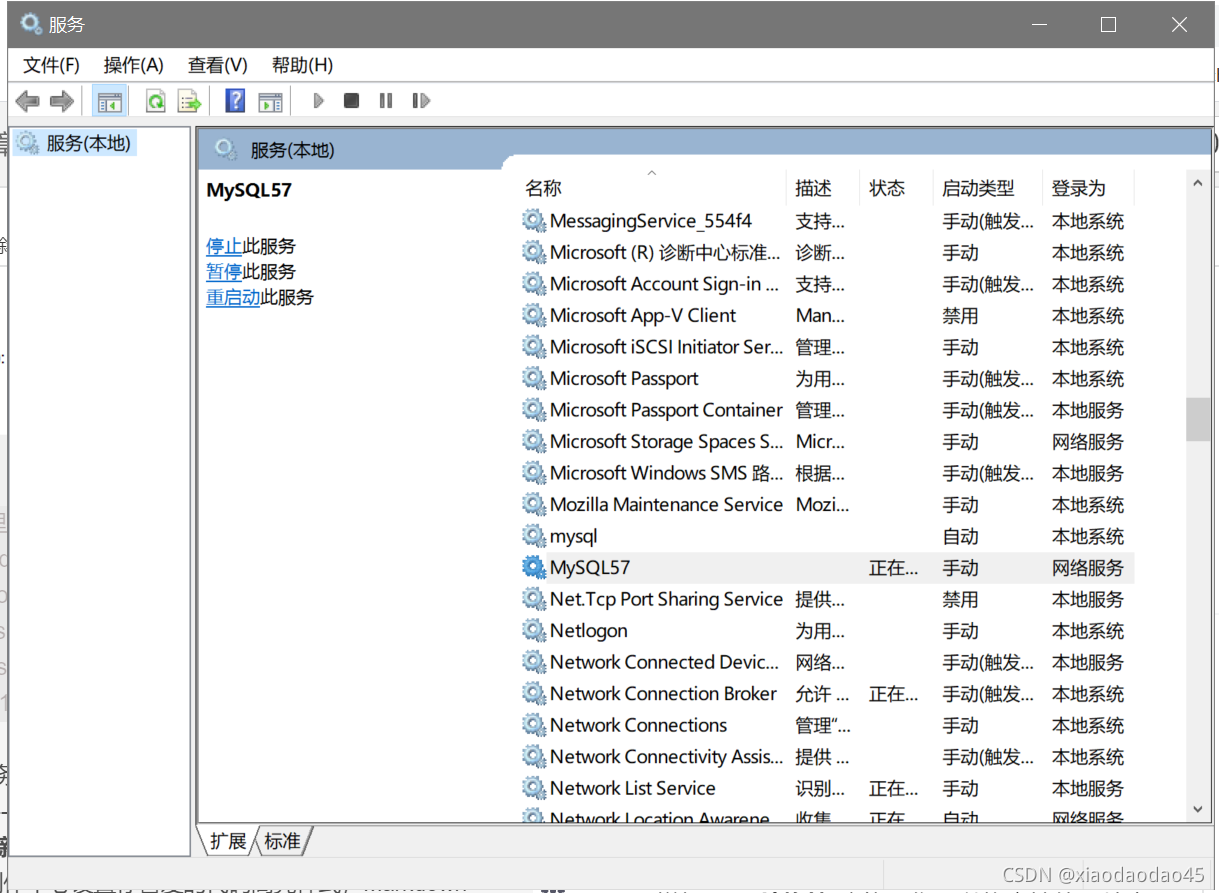Click gear icon beside Microsoft App-V Client
The width and height of the screenshot is (1219, 893).
coord(535,315)
